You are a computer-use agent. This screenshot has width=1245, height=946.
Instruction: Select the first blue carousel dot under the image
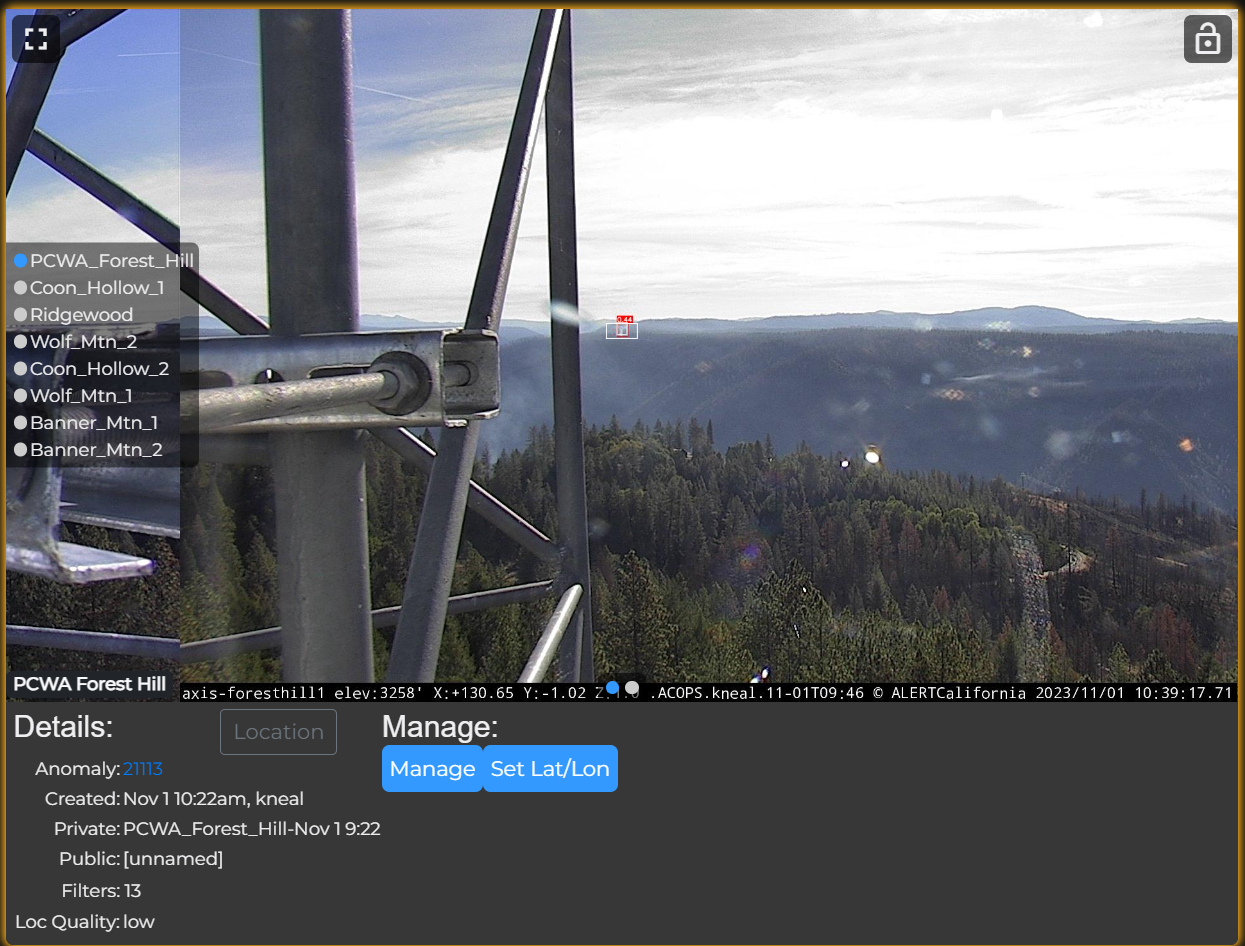[613, 688]
